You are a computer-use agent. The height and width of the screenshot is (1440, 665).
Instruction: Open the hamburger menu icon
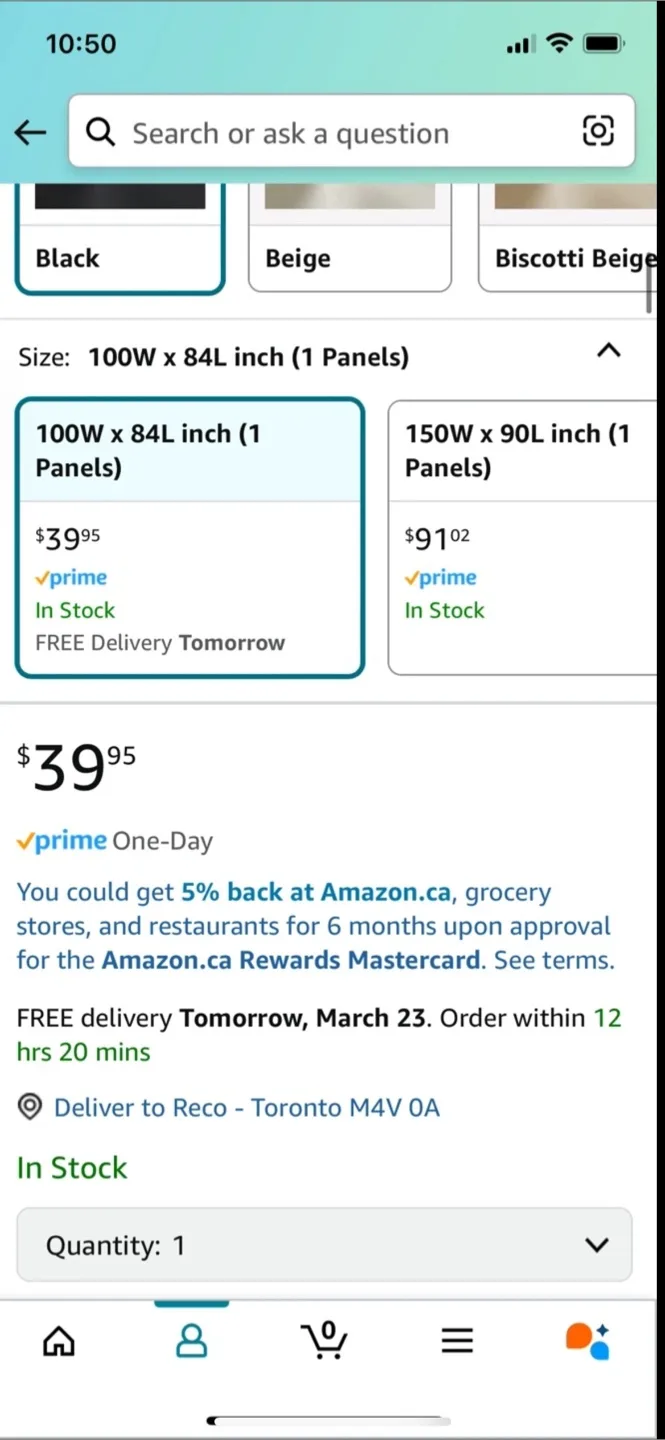pos(457,1340)
